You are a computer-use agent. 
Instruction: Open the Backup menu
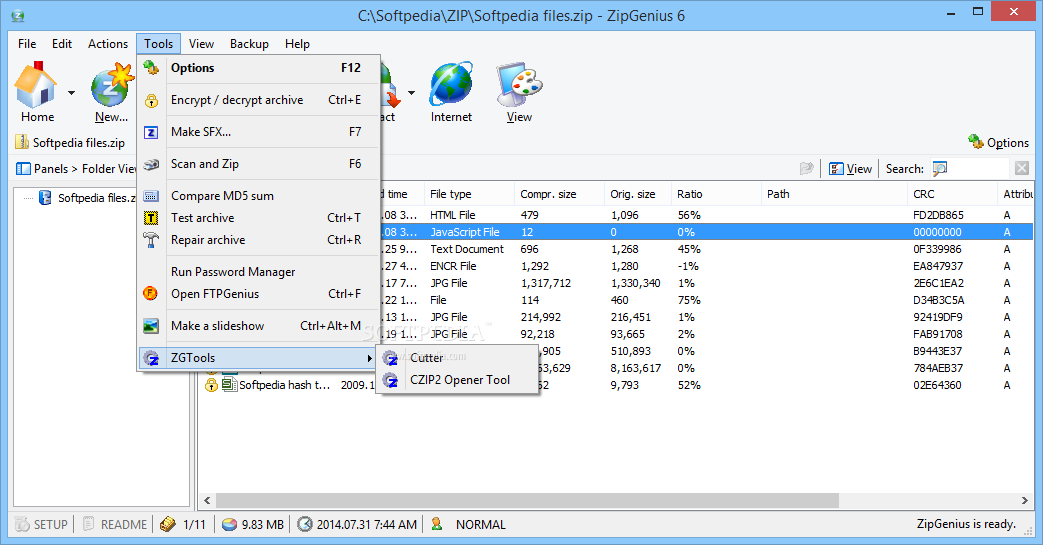[249, 44]
